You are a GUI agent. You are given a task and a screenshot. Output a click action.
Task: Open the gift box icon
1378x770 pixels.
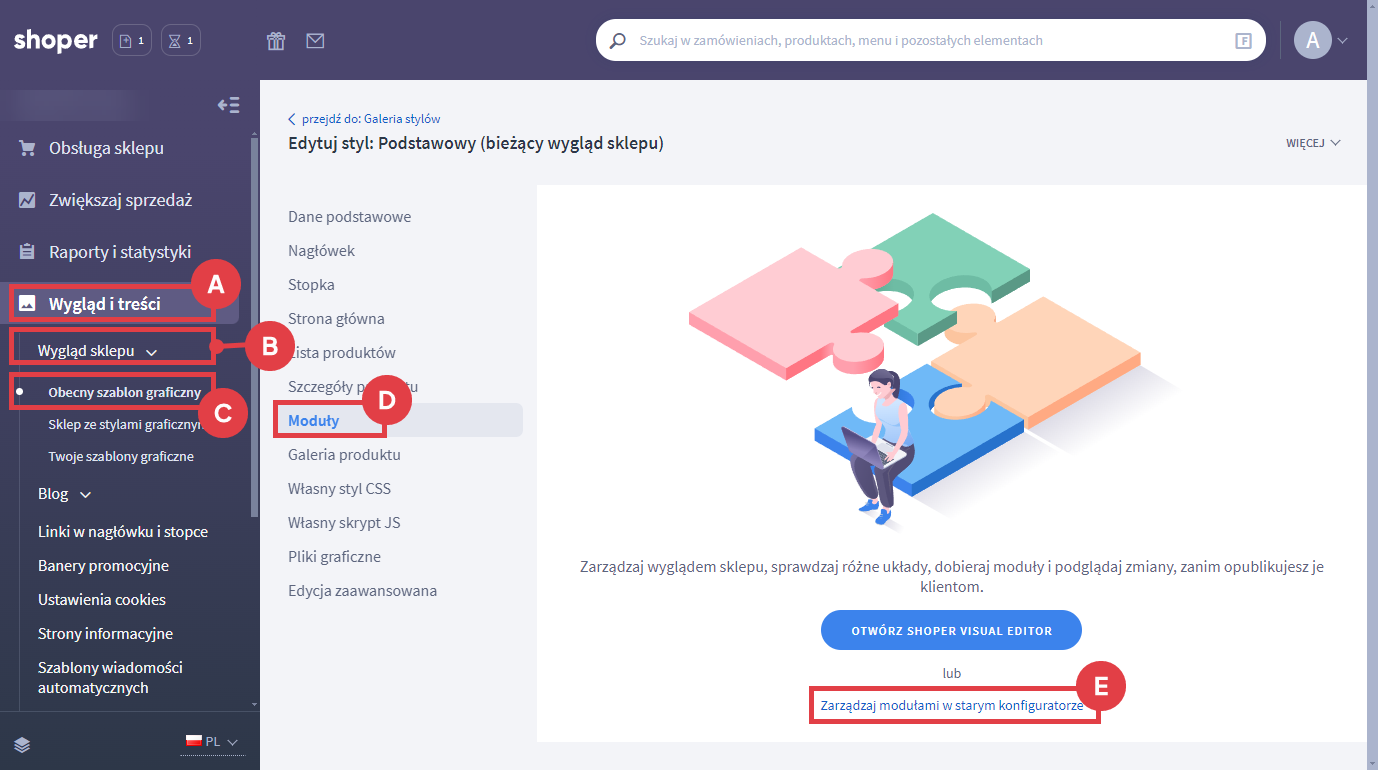tap(276, 41)
